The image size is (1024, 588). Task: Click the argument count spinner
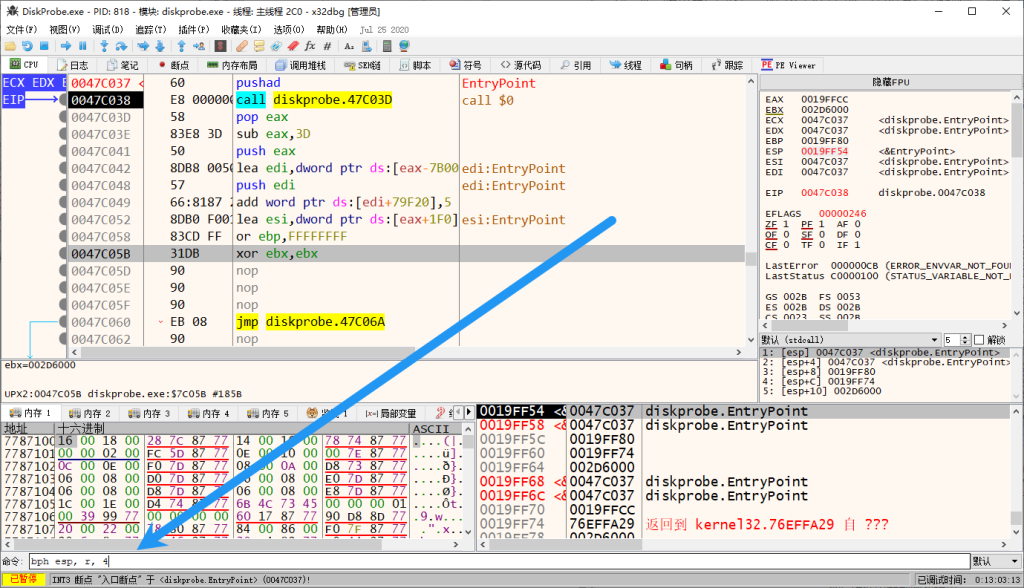956,340
